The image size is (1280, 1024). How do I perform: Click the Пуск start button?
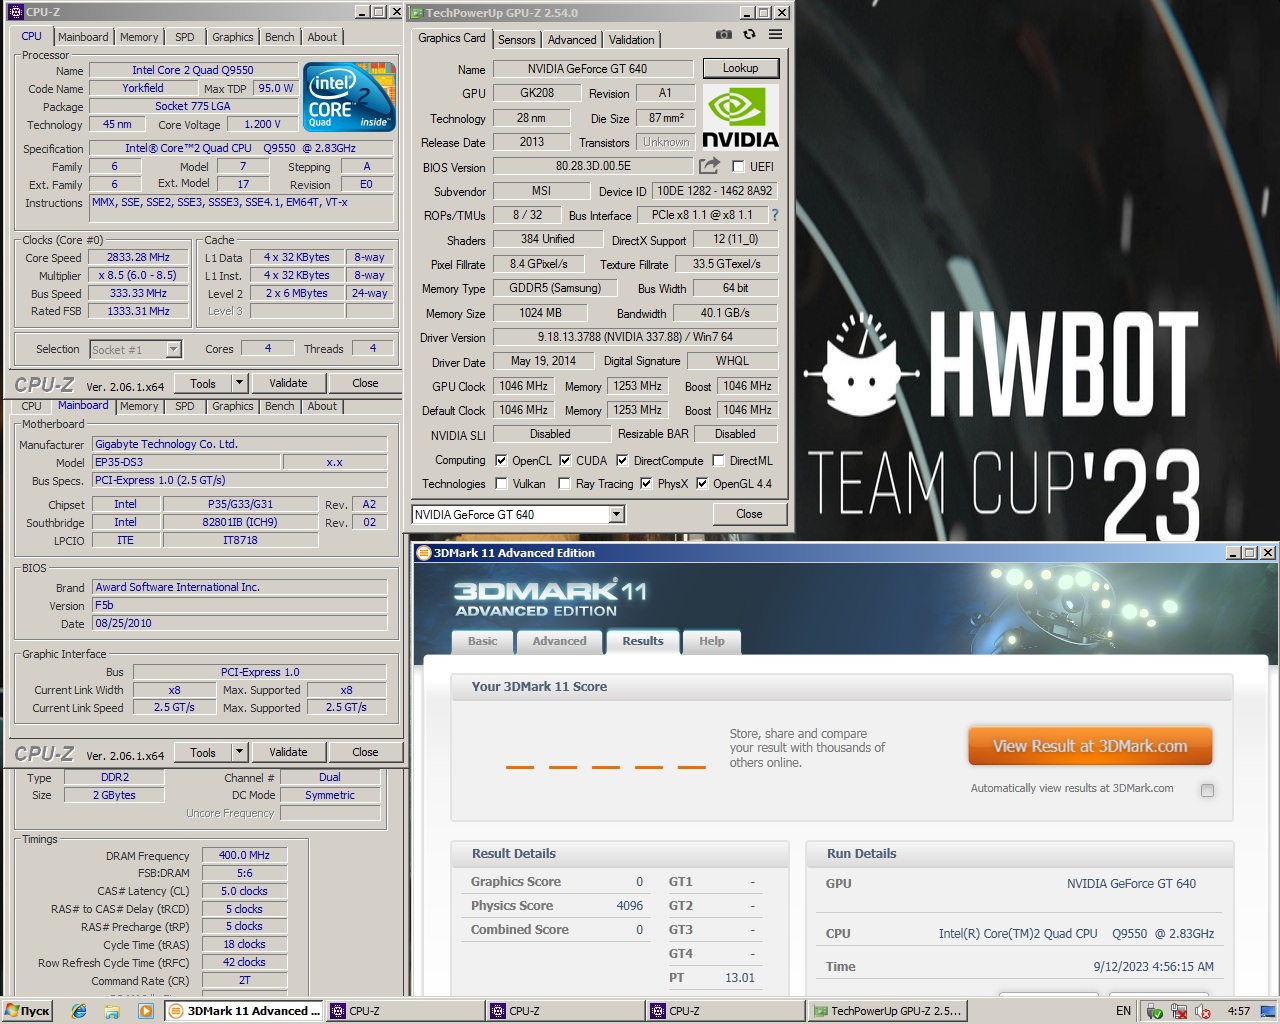pyautogui.click(x=27, y=1011)
